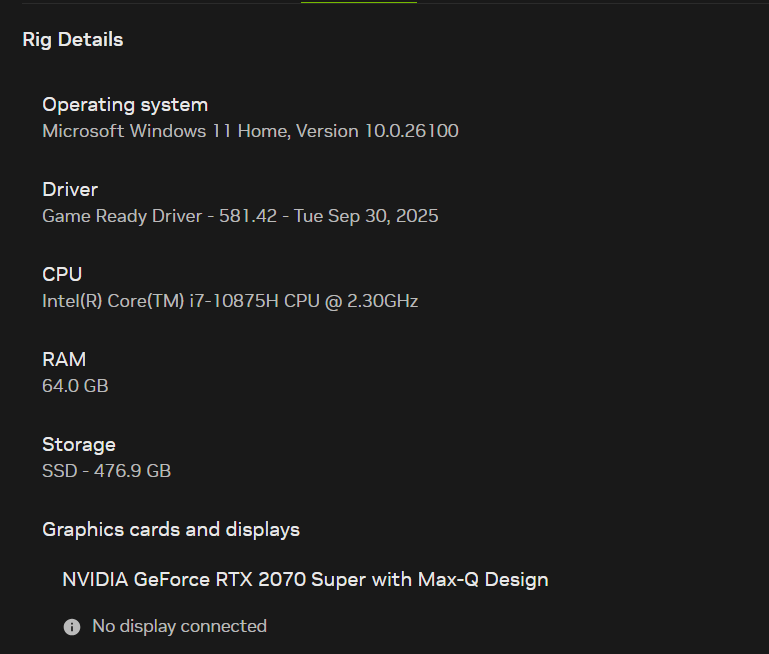Click the RAM label
769x654 pixels.
(x=64, y=359)
